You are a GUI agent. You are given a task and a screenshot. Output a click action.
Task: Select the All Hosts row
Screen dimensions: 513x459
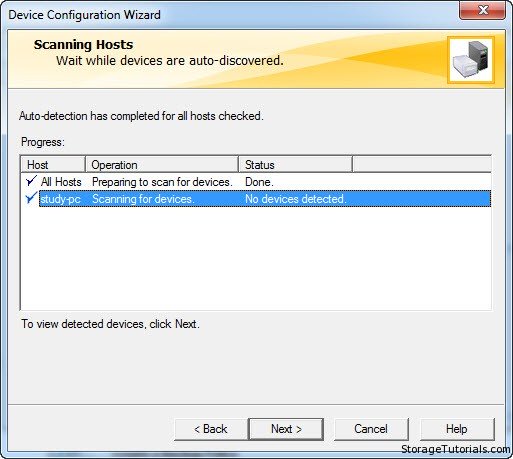coord(256,182)
